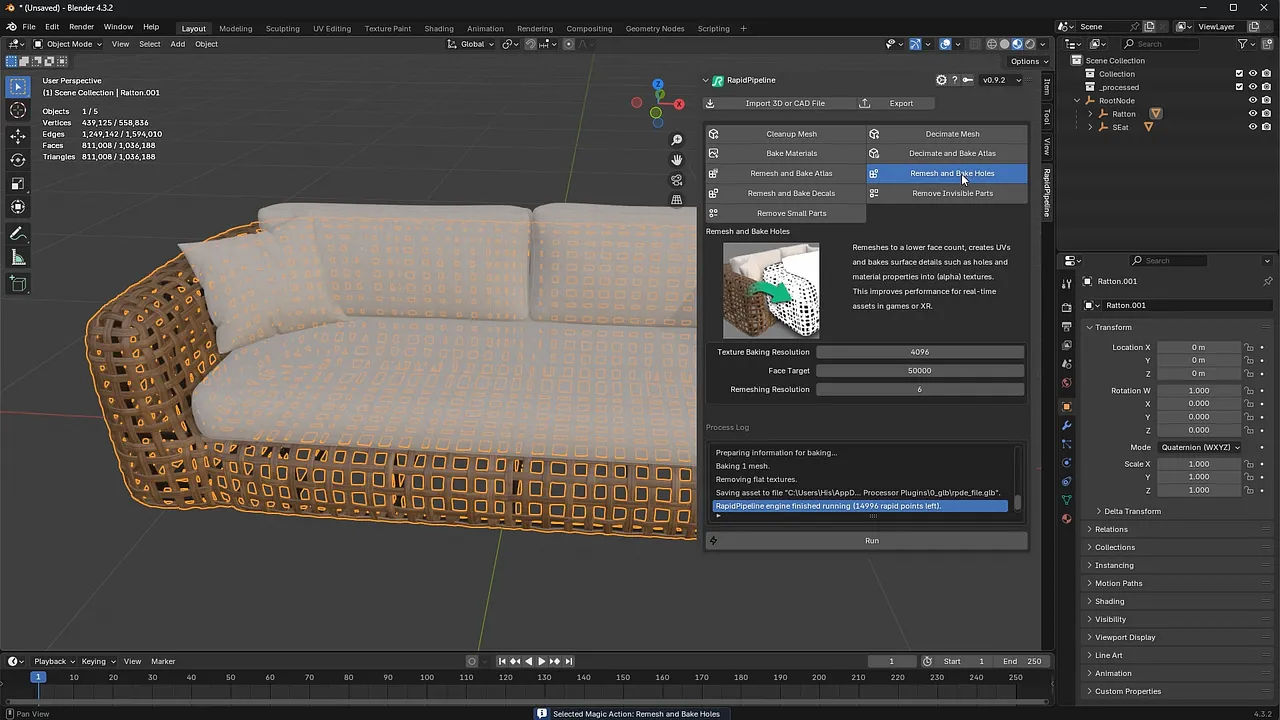Hide Ratton object in viewport
Image resolution: width=1280 pixels, height=720 pixels.
click(1253, 114)
